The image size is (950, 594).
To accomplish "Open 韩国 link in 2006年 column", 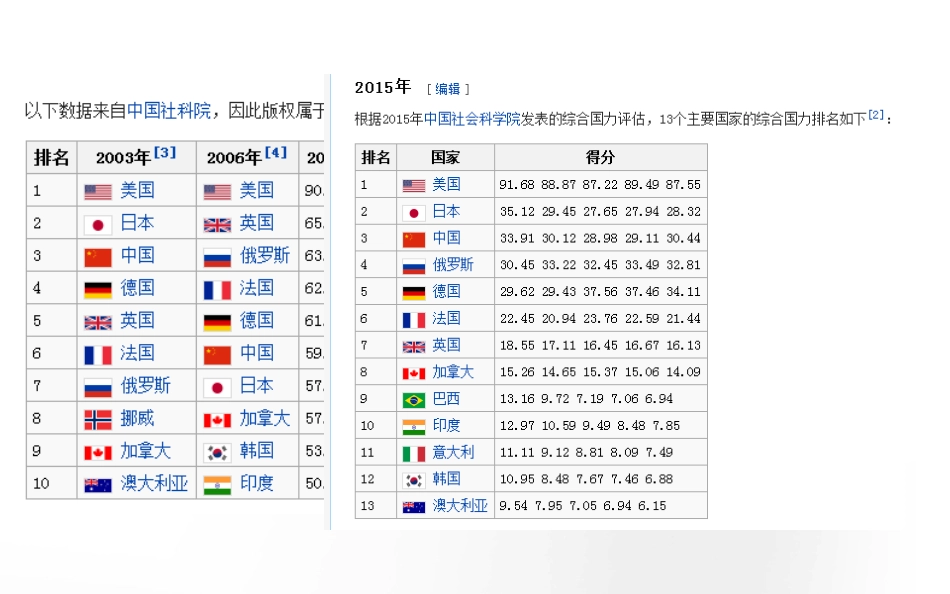I will (257, 450).
